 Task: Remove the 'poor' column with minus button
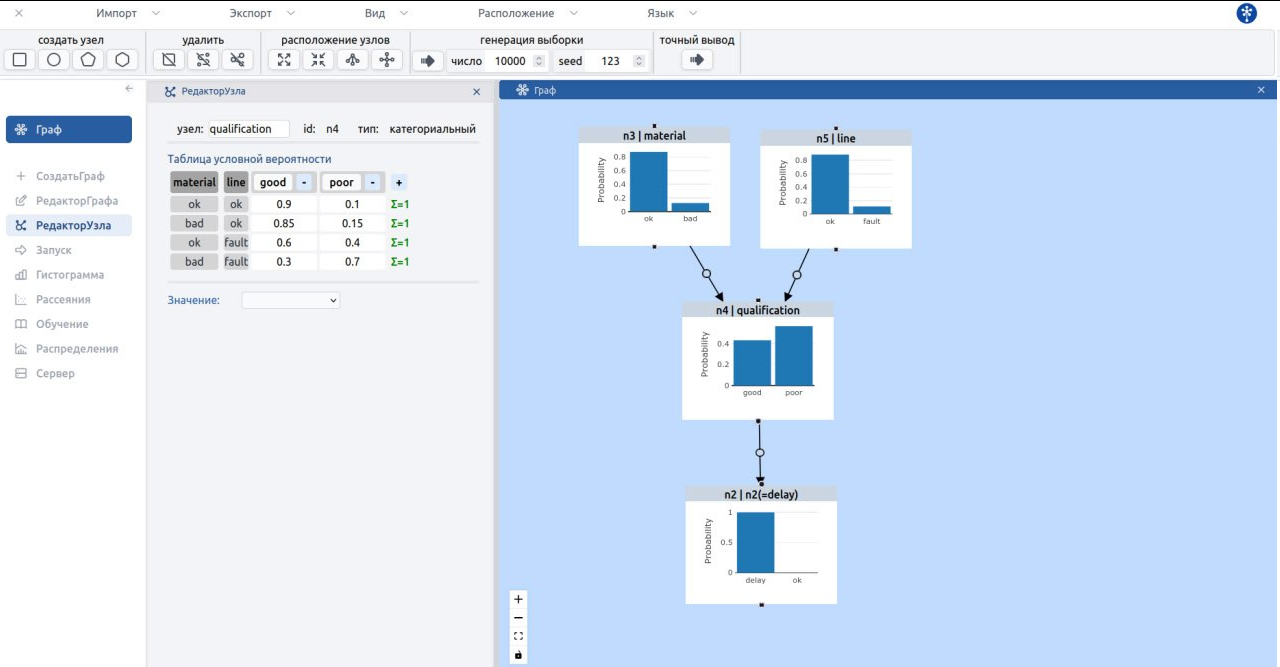click(372, 183)
